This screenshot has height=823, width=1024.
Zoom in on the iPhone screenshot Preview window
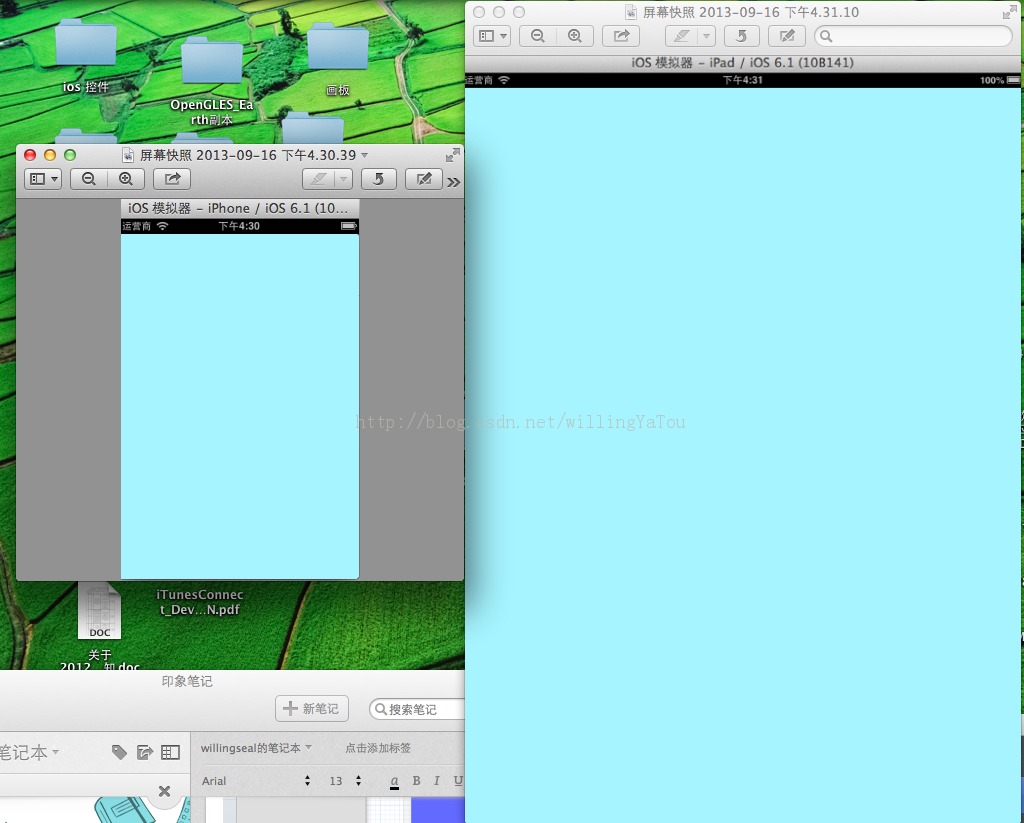pyautogui.click(x=126, y=179)
